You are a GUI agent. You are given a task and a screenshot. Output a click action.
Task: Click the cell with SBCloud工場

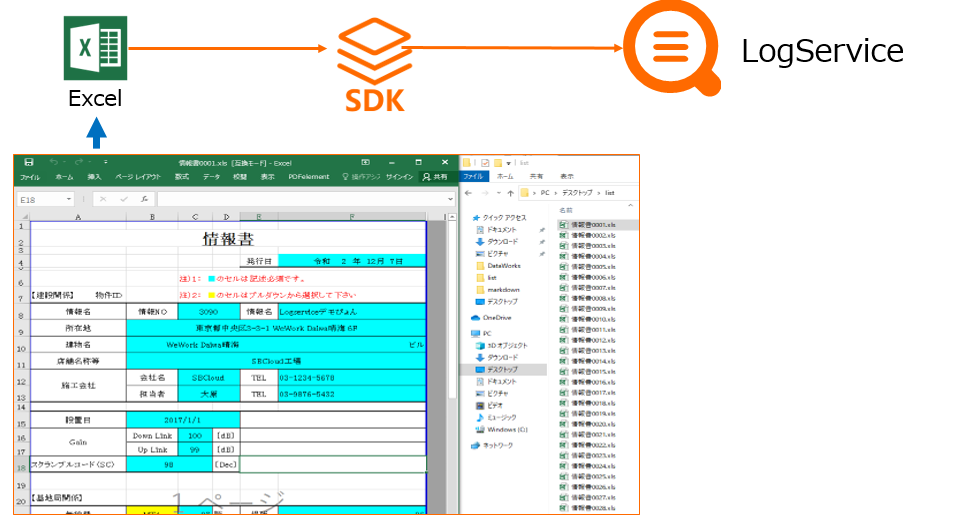coord(276,361)
